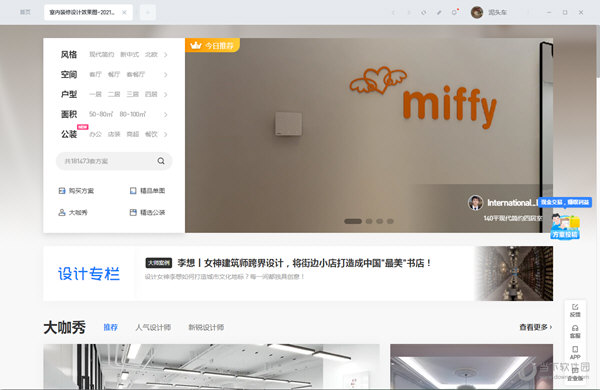Expand the 空间 category arrow
This screenshot has width=600, height=390.
pyautogui.click(x=166, y=75)
